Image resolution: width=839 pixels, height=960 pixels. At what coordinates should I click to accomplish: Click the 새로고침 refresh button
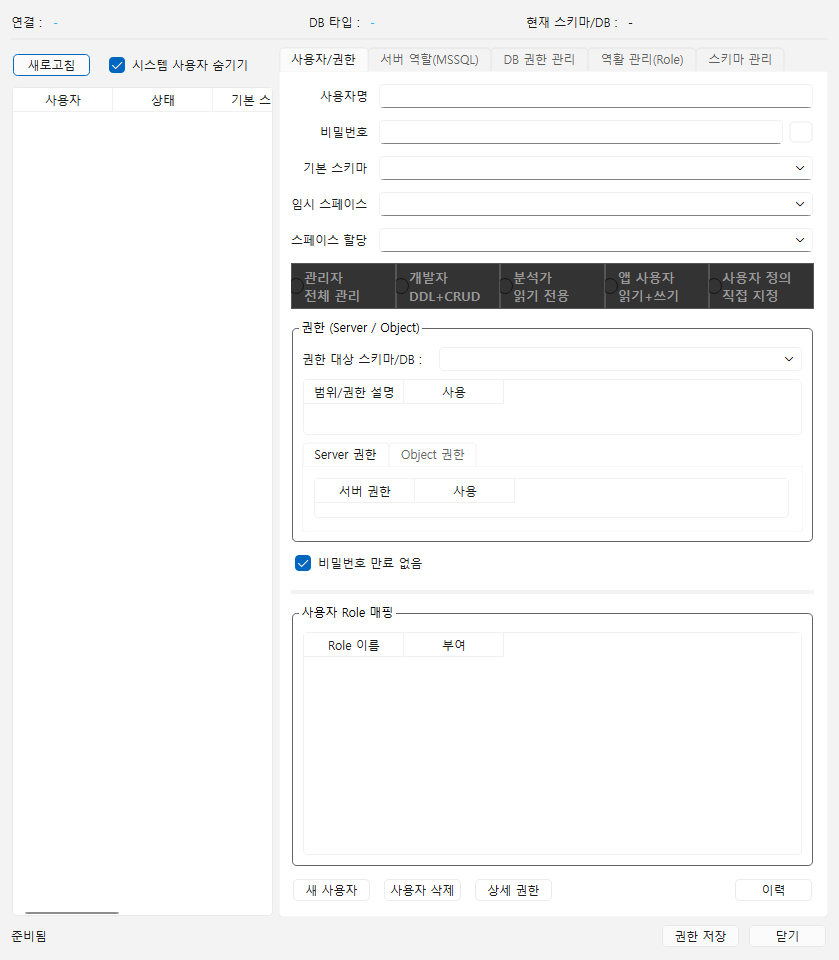click(51, 65)
